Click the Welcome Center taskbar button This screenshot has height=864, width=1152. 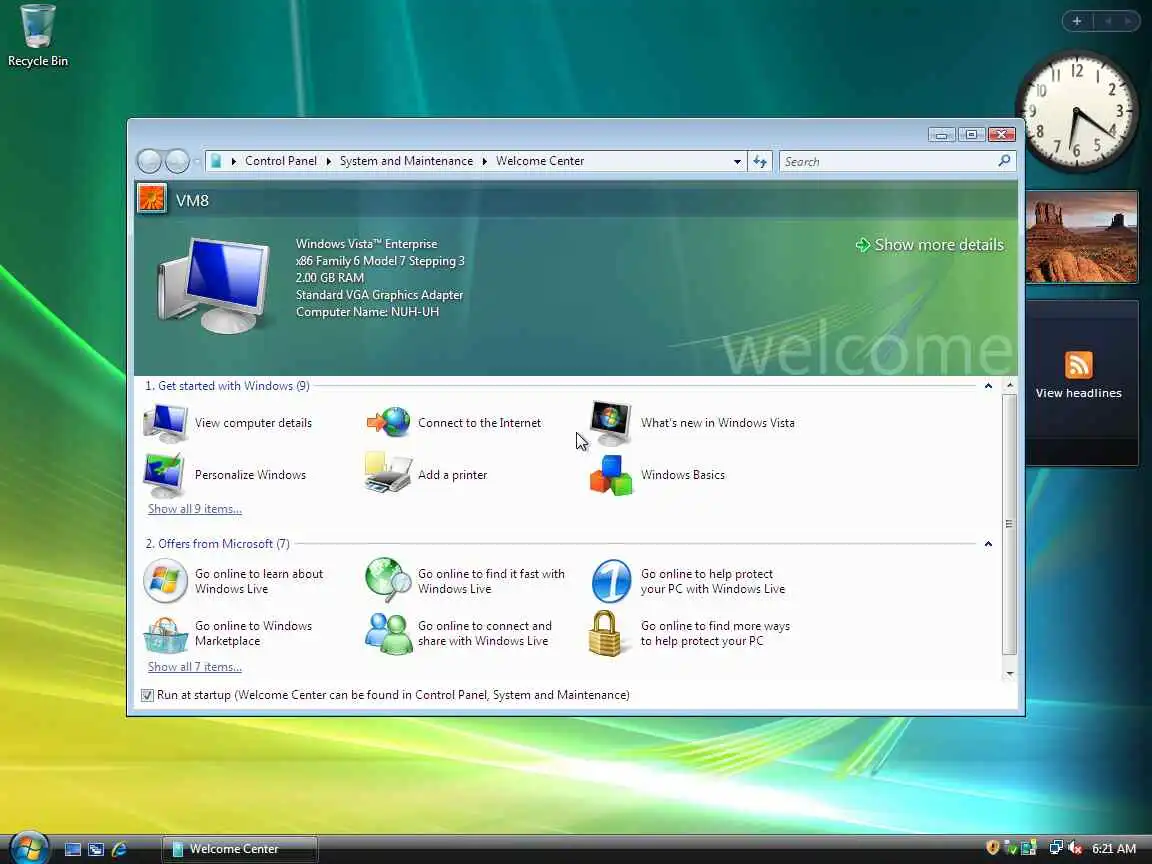pyautogui.click(x=240, y=849)
